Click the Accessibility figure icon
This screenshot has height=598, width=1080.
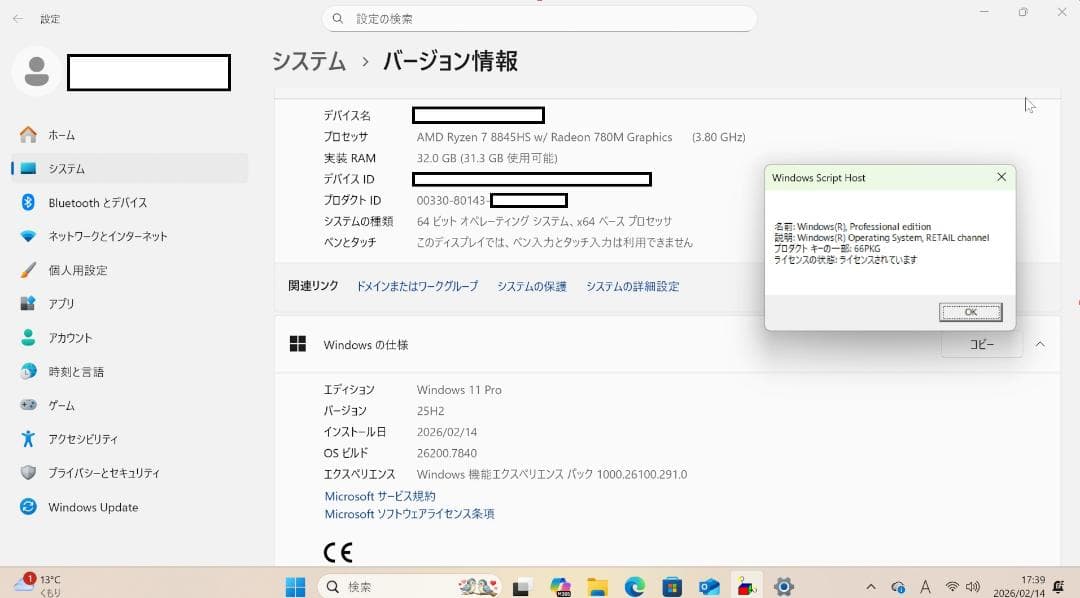pyautogui.click(x=28, y=439)
